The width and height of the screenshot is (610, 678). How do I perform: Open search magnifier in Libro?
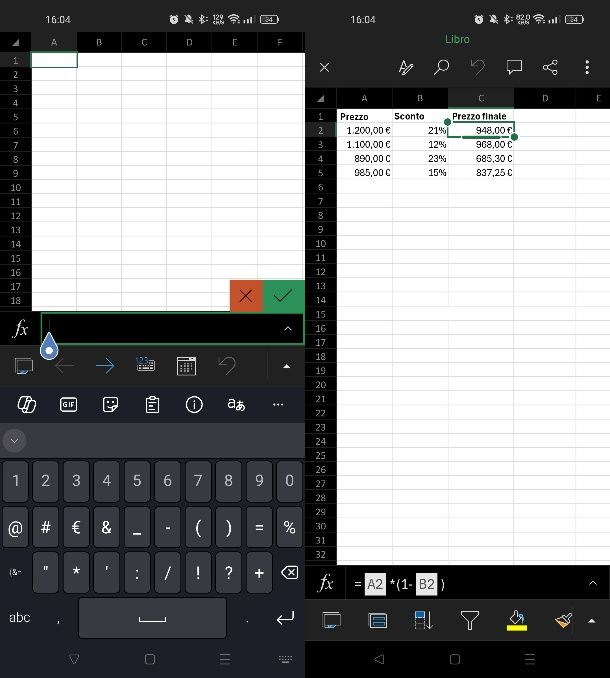(x=442, y=67)
